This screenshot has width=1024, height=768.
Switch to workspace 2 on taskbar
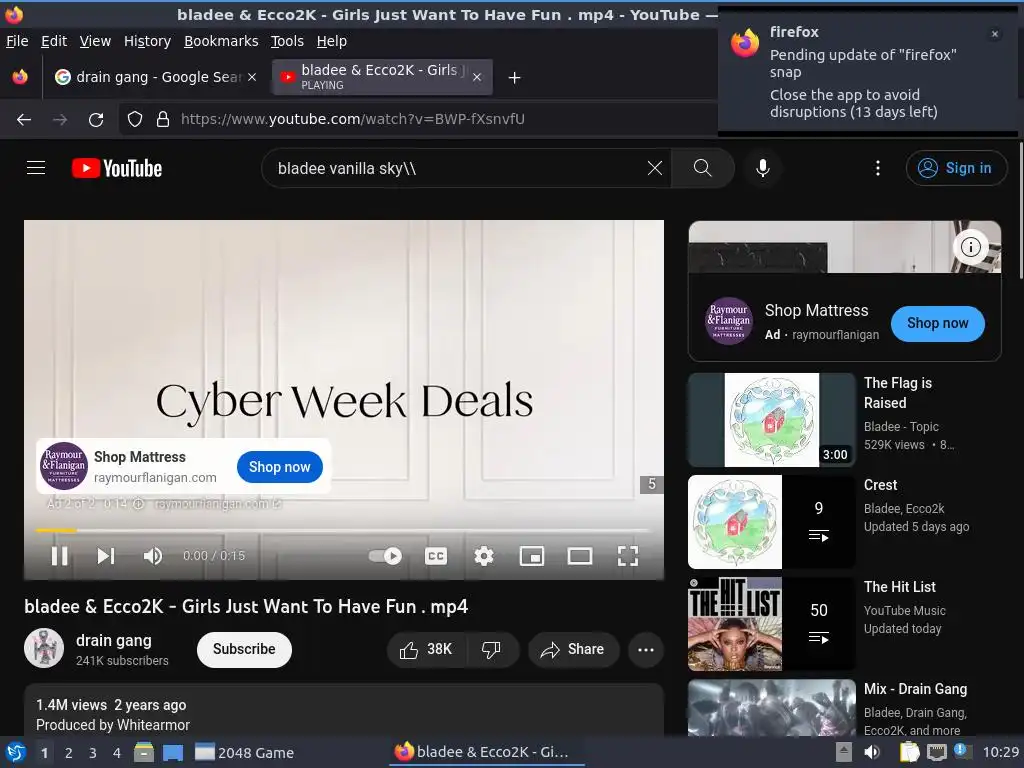69,753
